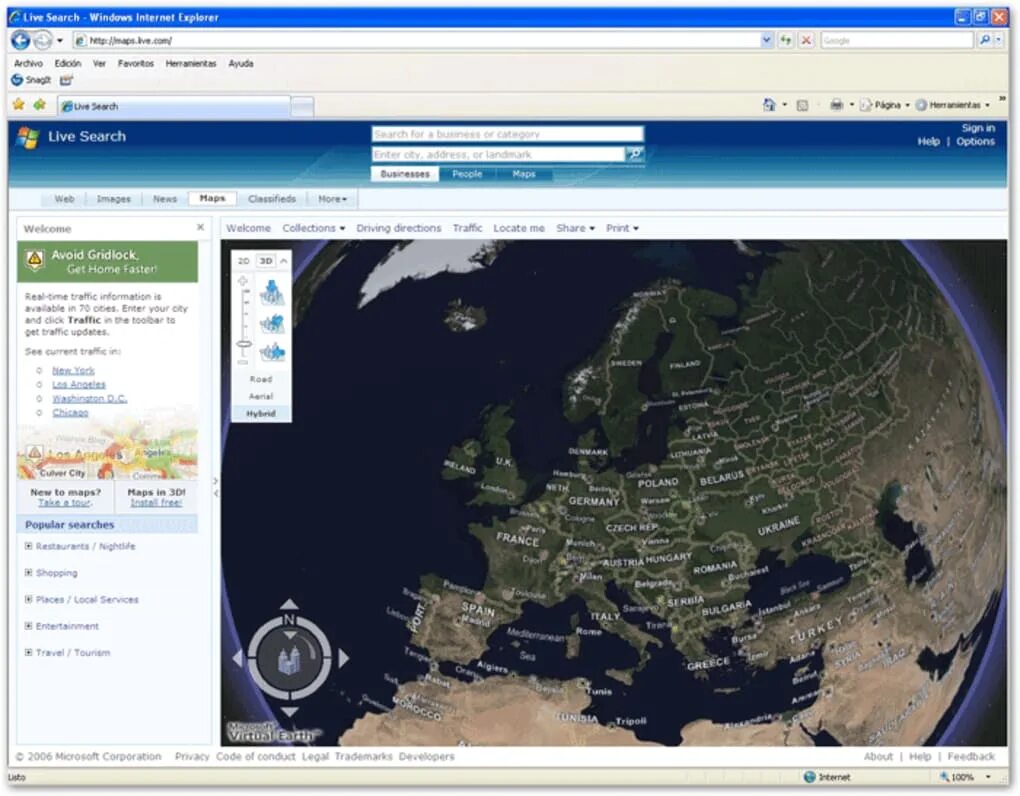Click Traffic in the map toolbar
Viewport: 1020px width, 796px height.
tap(467, 228)
